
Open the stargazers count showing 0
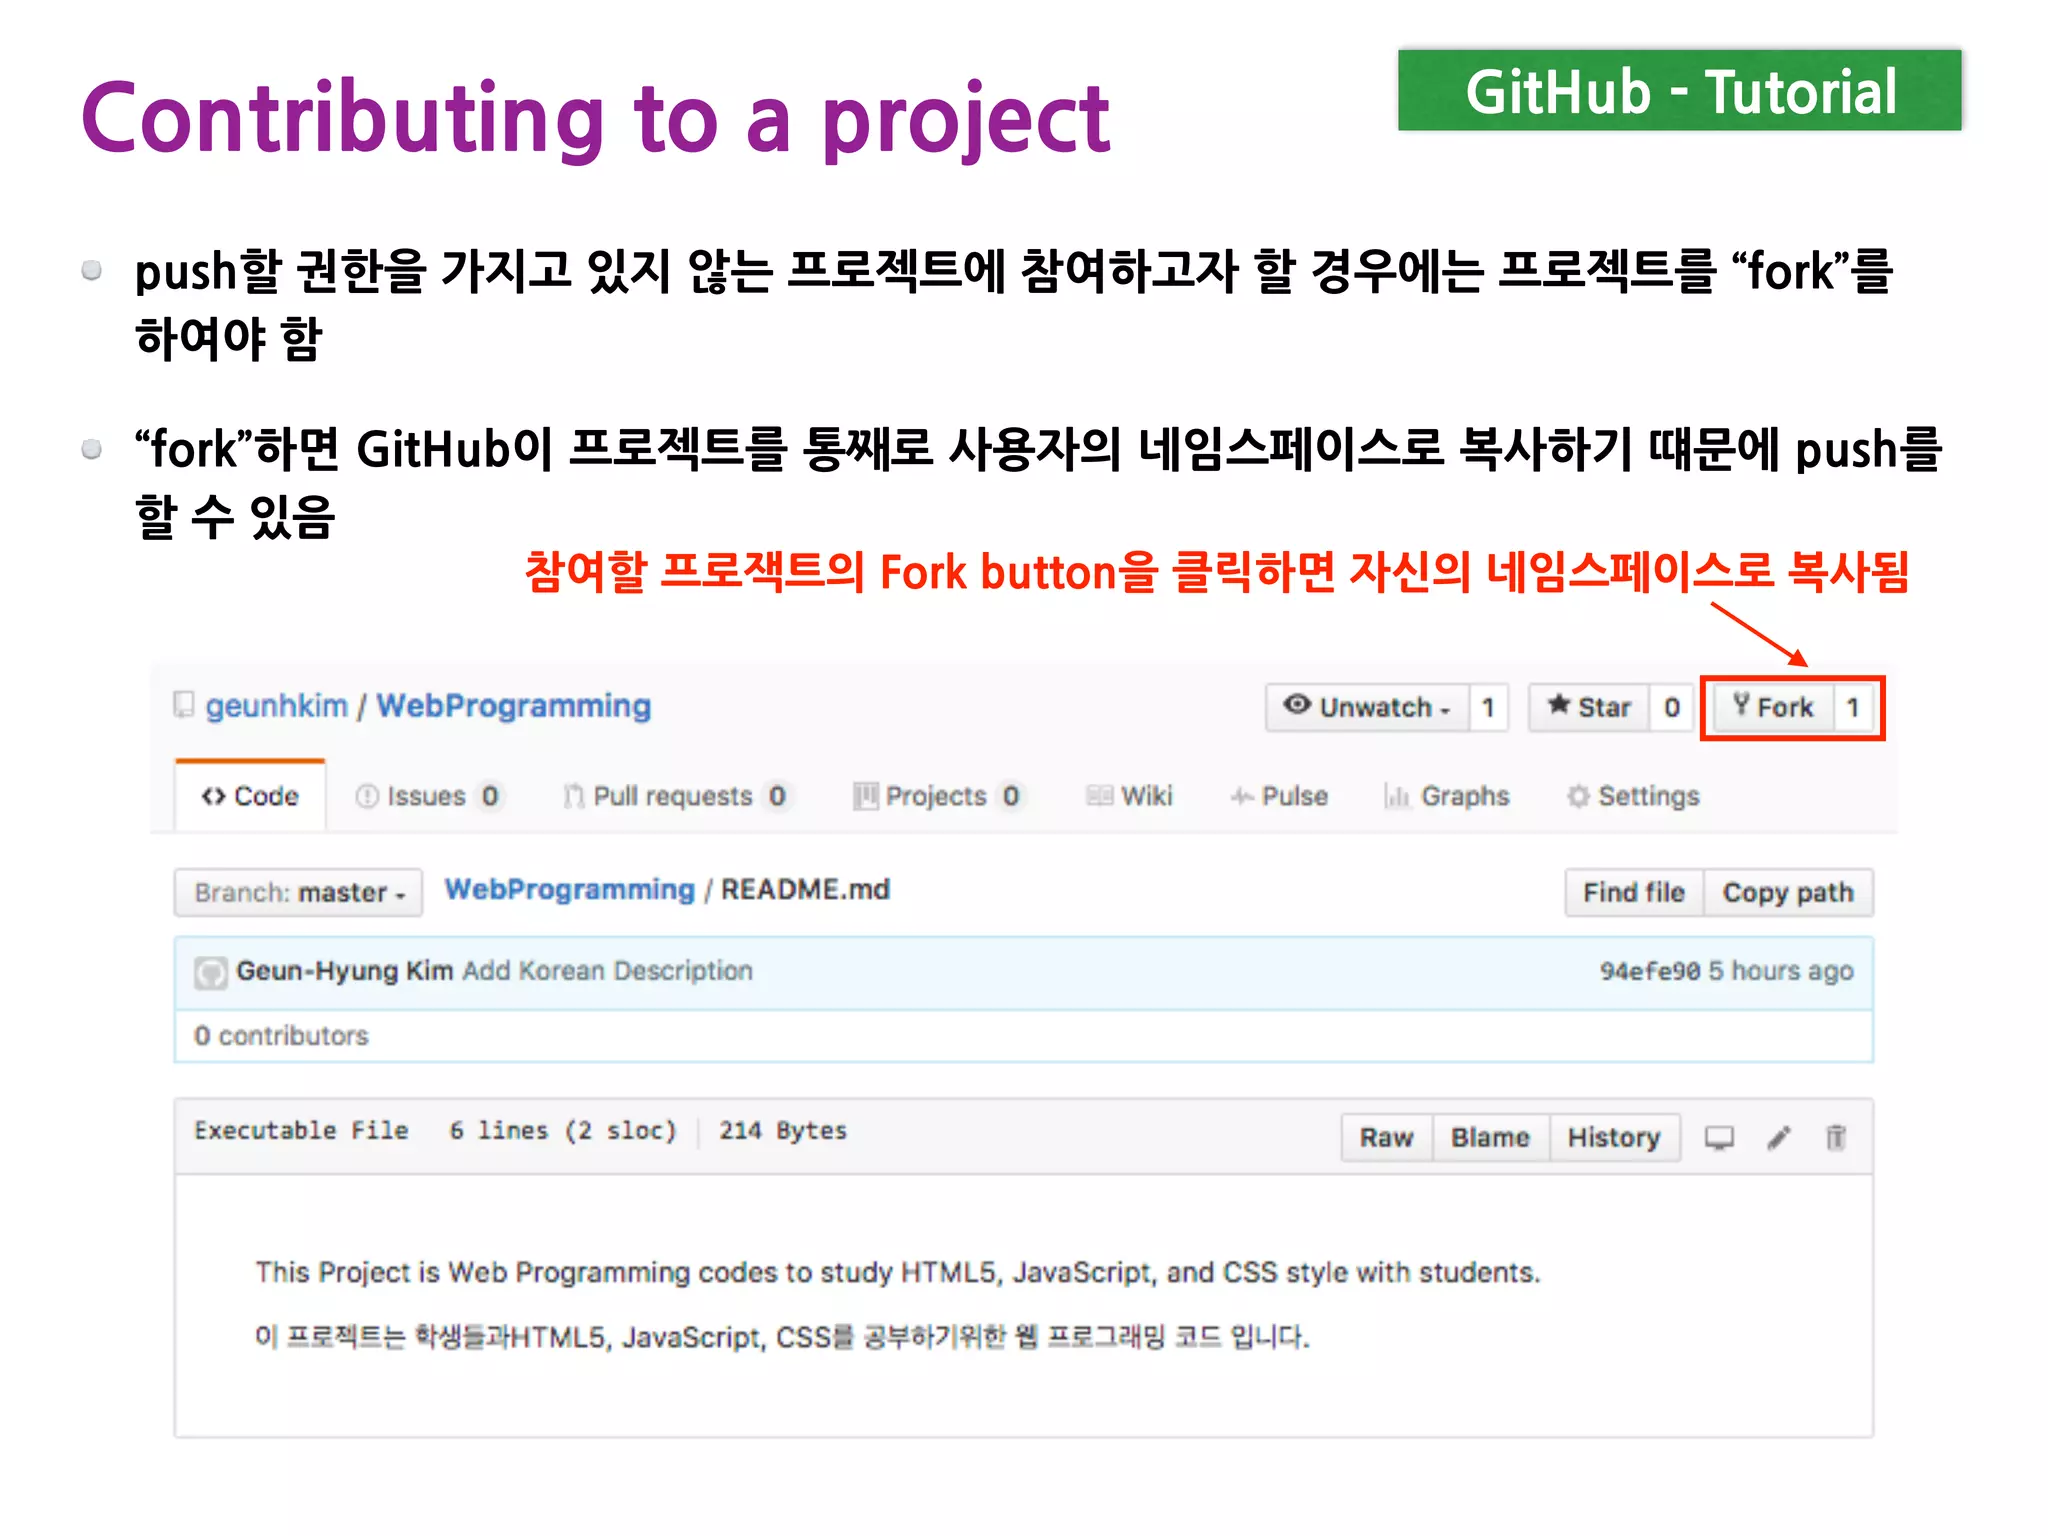pyautogui.click(x=1671, y=707)
